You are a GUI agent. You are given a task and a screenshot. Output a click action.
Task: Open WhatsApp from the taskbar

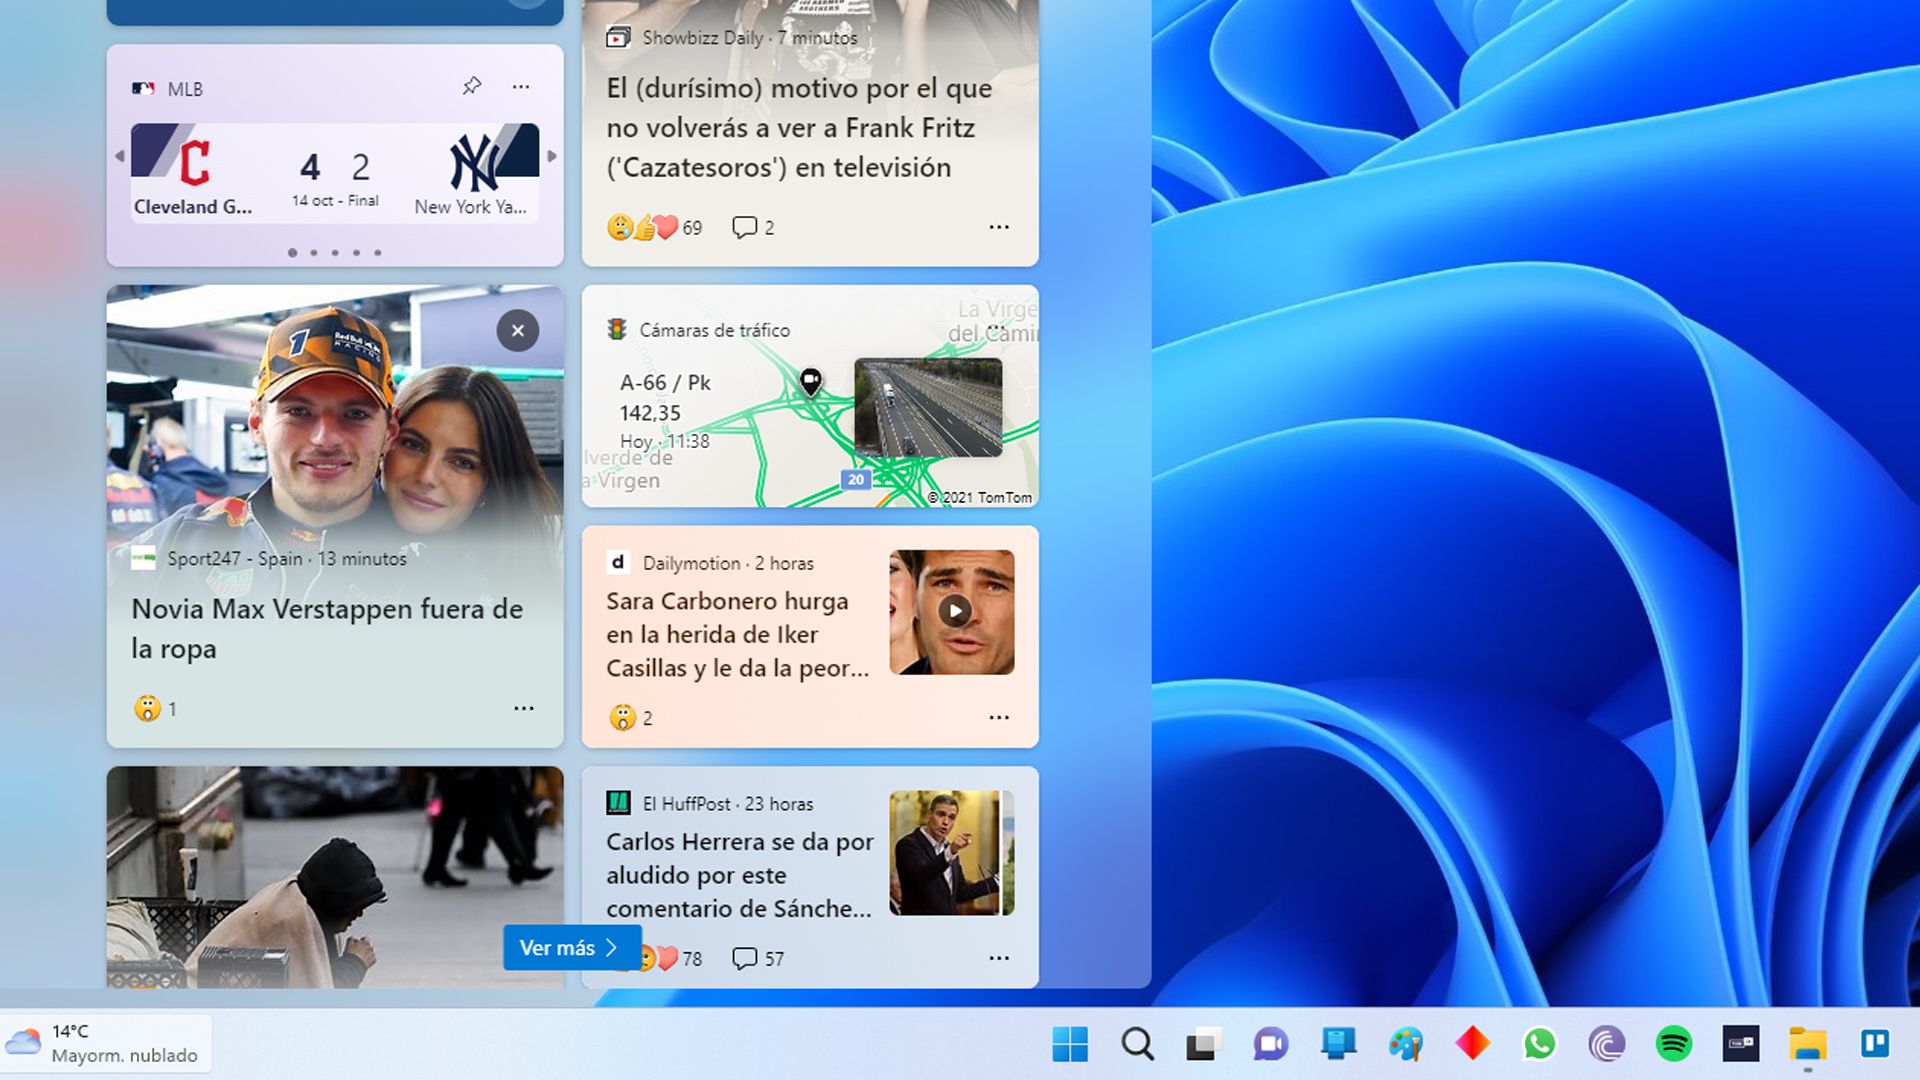click(1537, 1044)
